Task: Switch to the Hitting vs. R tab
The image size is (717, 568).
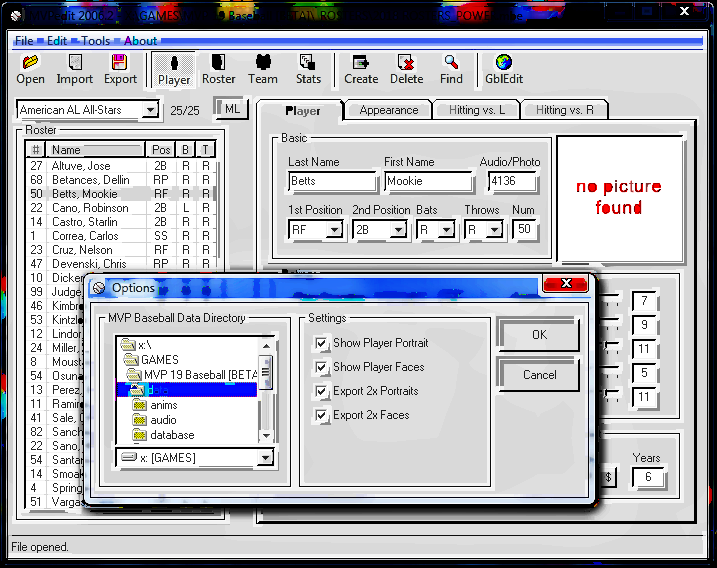Action: coord(565,110)
